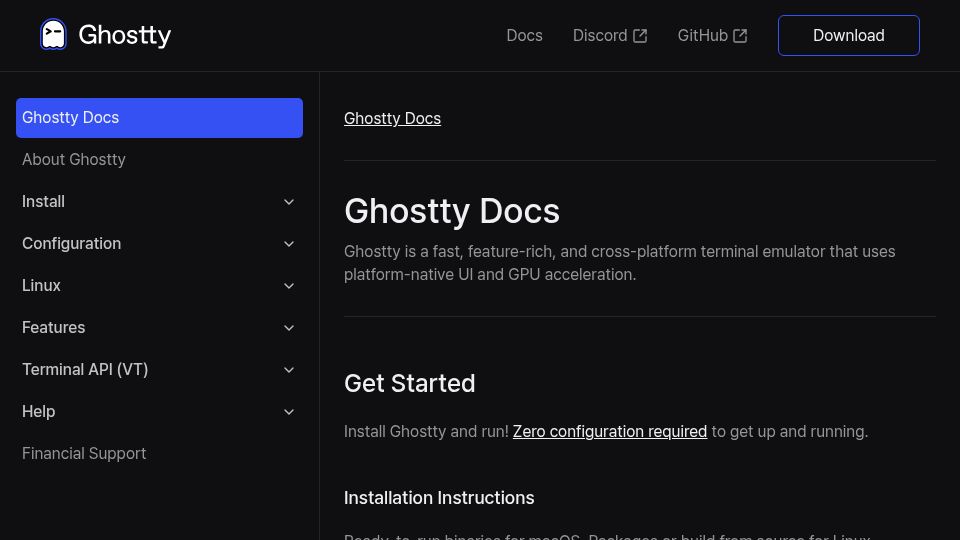
Task: Click the external link icon beside GitHub
Action: (740, 36)
